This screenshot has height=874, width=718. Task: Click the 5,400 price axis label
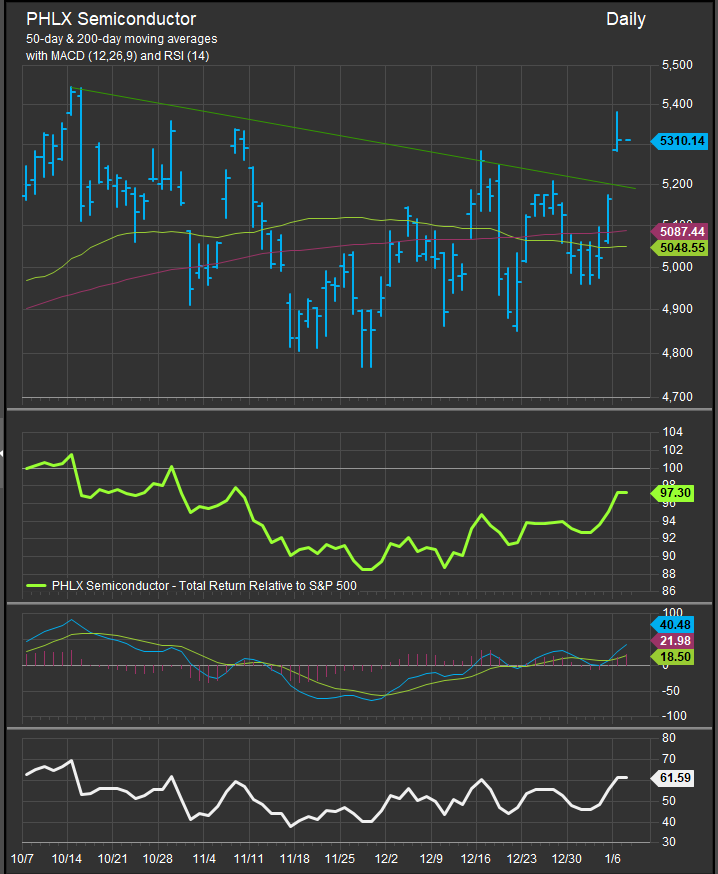[677, 104]
